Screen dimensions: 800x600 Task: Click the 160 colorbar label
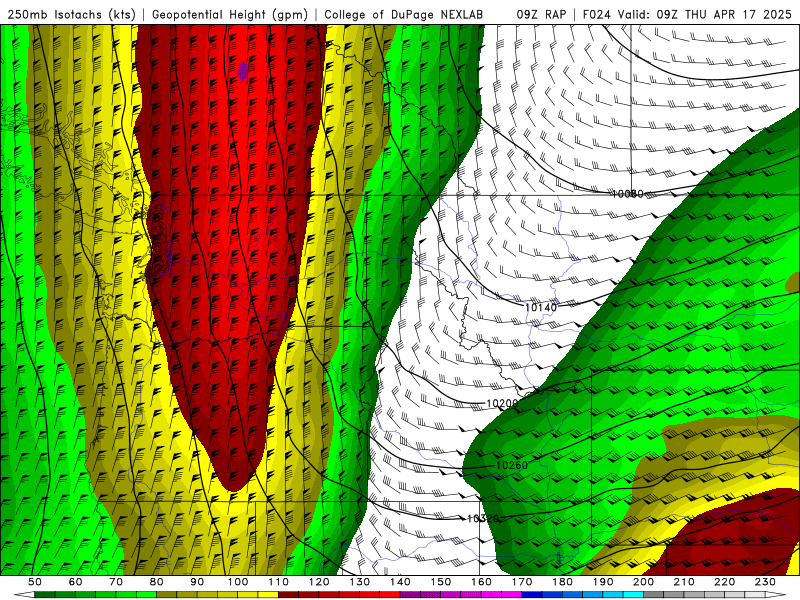coord(481,582)
